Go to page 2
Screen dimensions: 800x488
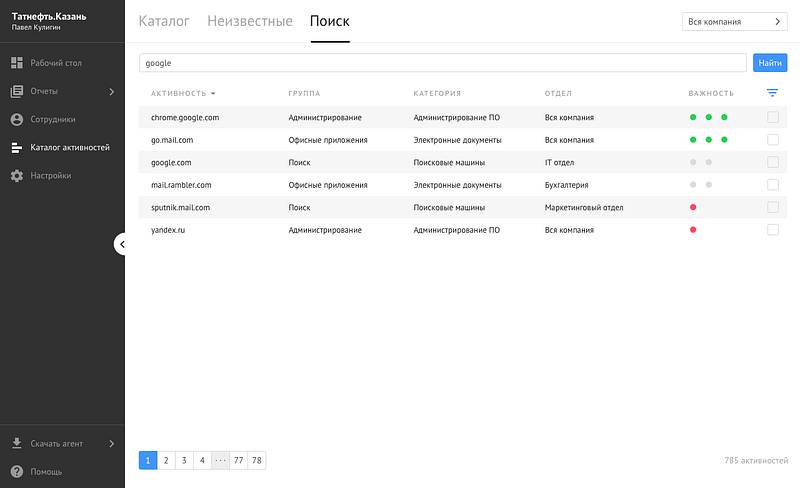pos(166,460)
